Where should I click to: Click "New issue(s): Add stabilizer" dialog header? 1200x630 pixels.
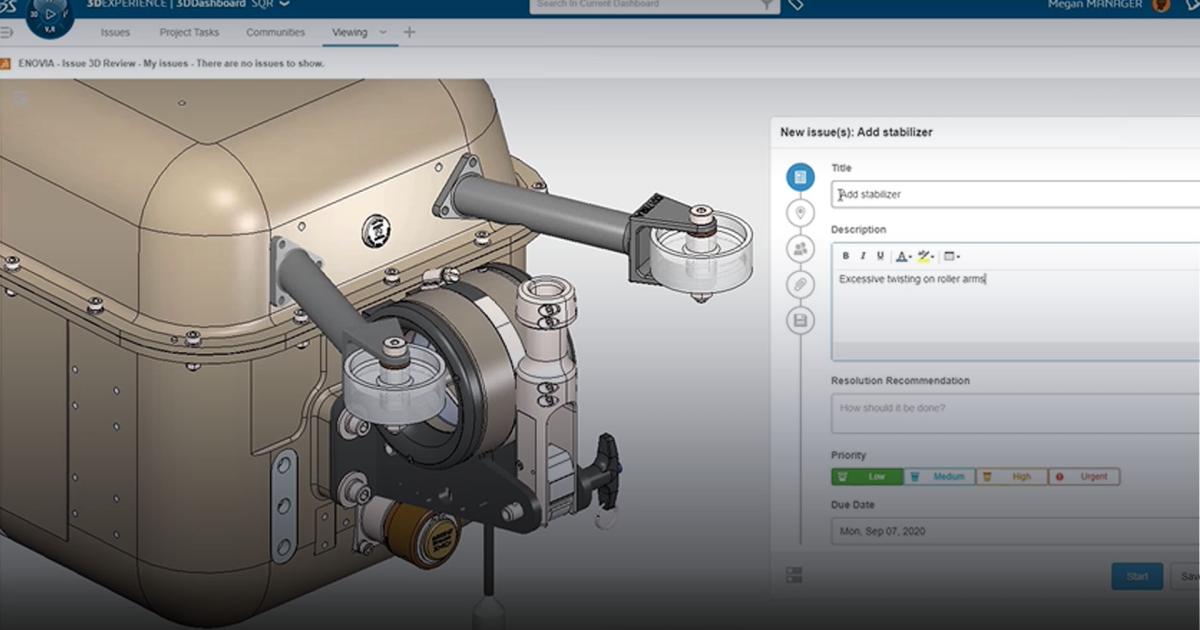[856, 132]
